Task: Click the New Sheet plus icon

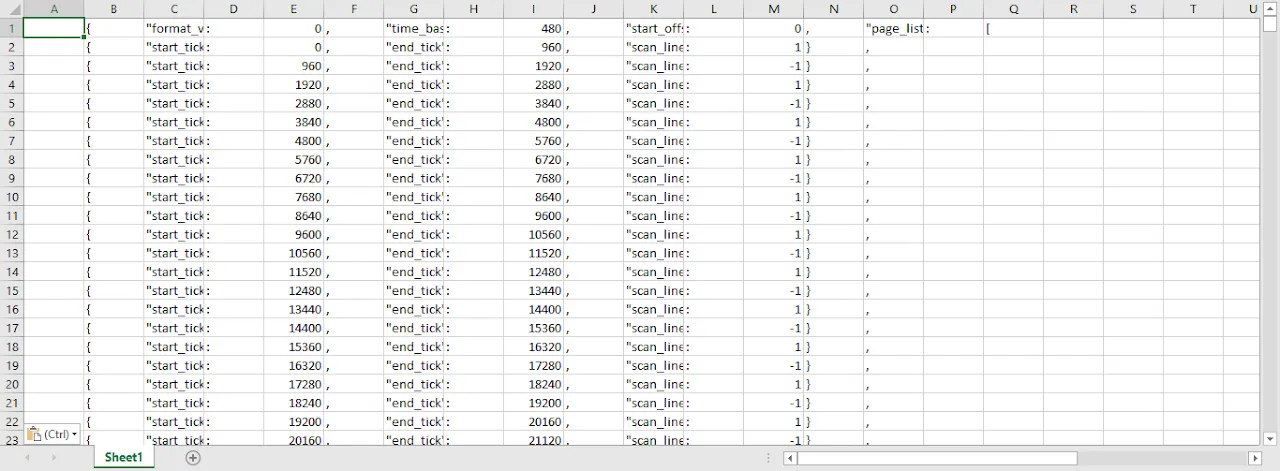Action: coord(193,458)
